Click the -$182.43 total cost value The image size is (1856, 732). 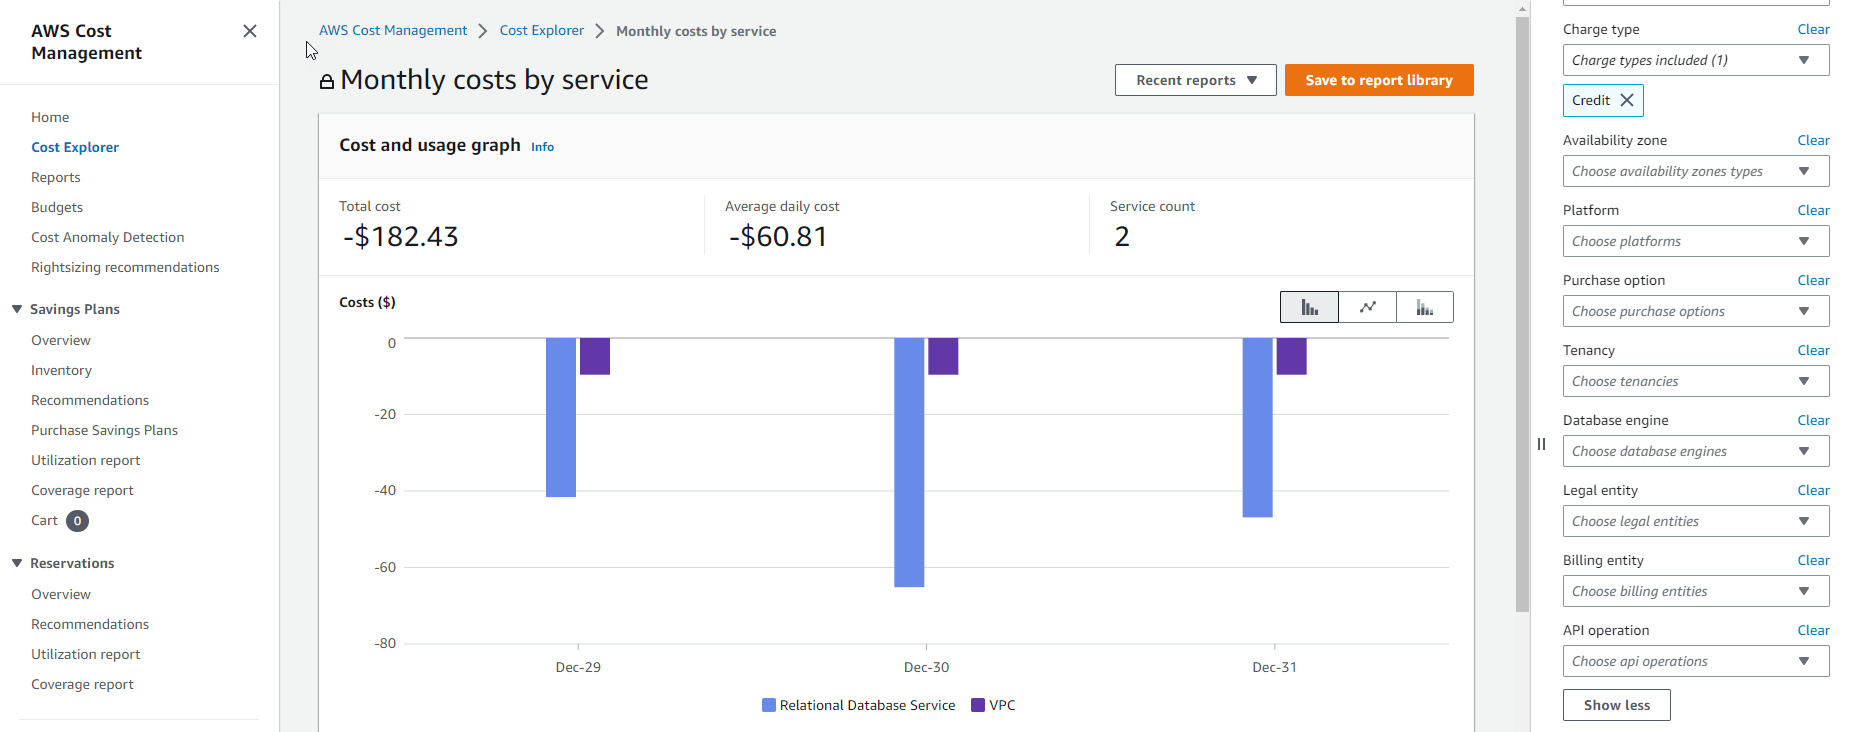(400, 236)
